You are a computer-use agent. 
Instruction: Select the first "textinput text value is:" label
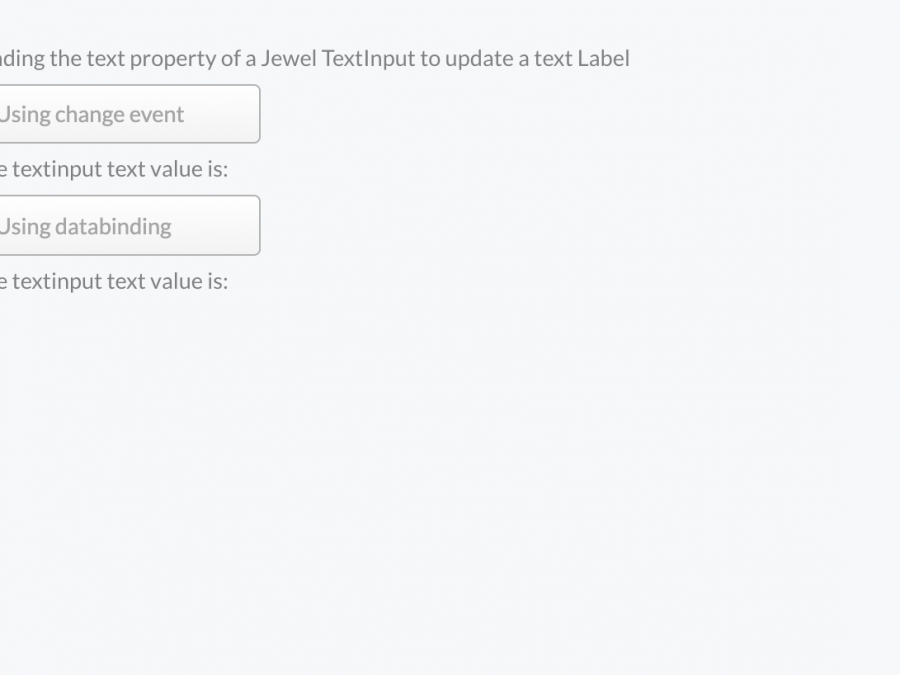pos(114,169)
